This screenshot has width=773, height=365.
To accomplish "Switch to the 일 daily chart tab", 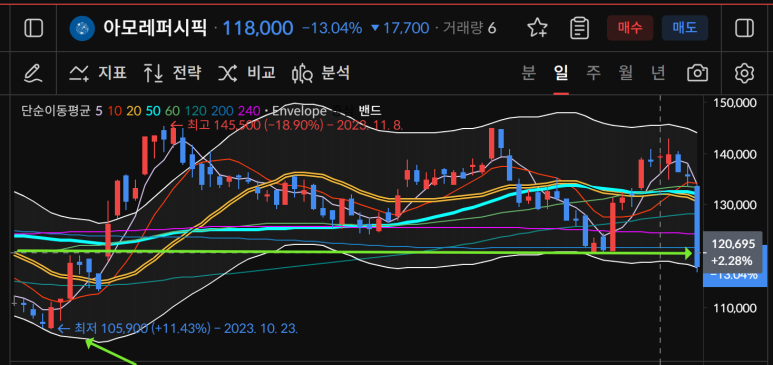I will [x=561, y=73].
